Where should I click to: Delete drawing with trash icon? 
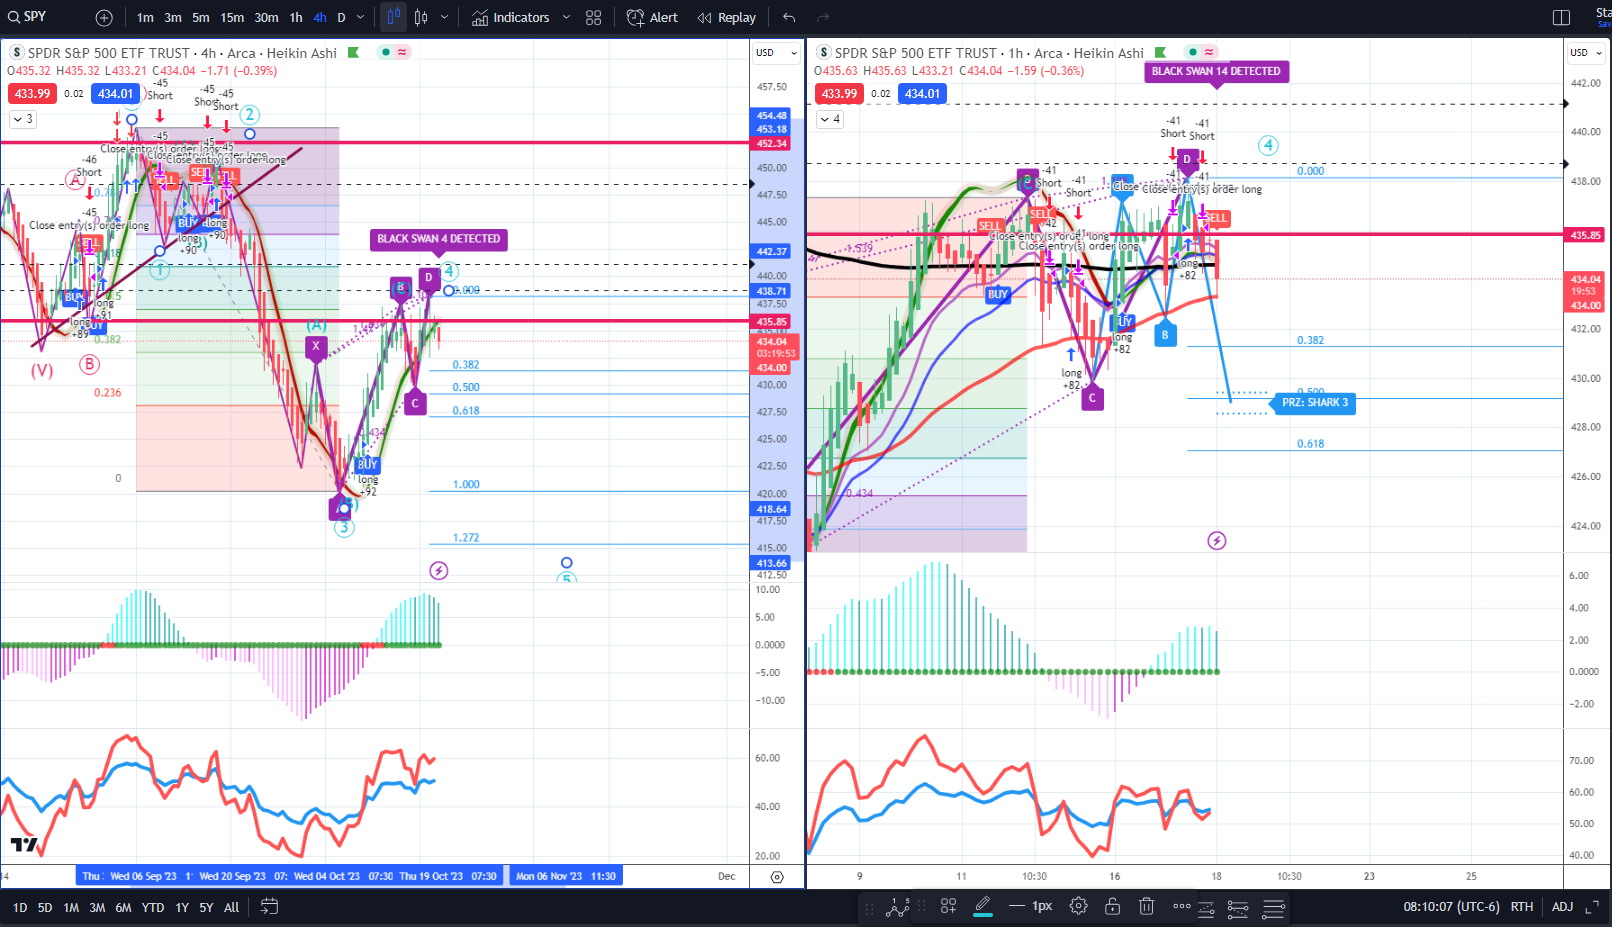[1147, 907]
